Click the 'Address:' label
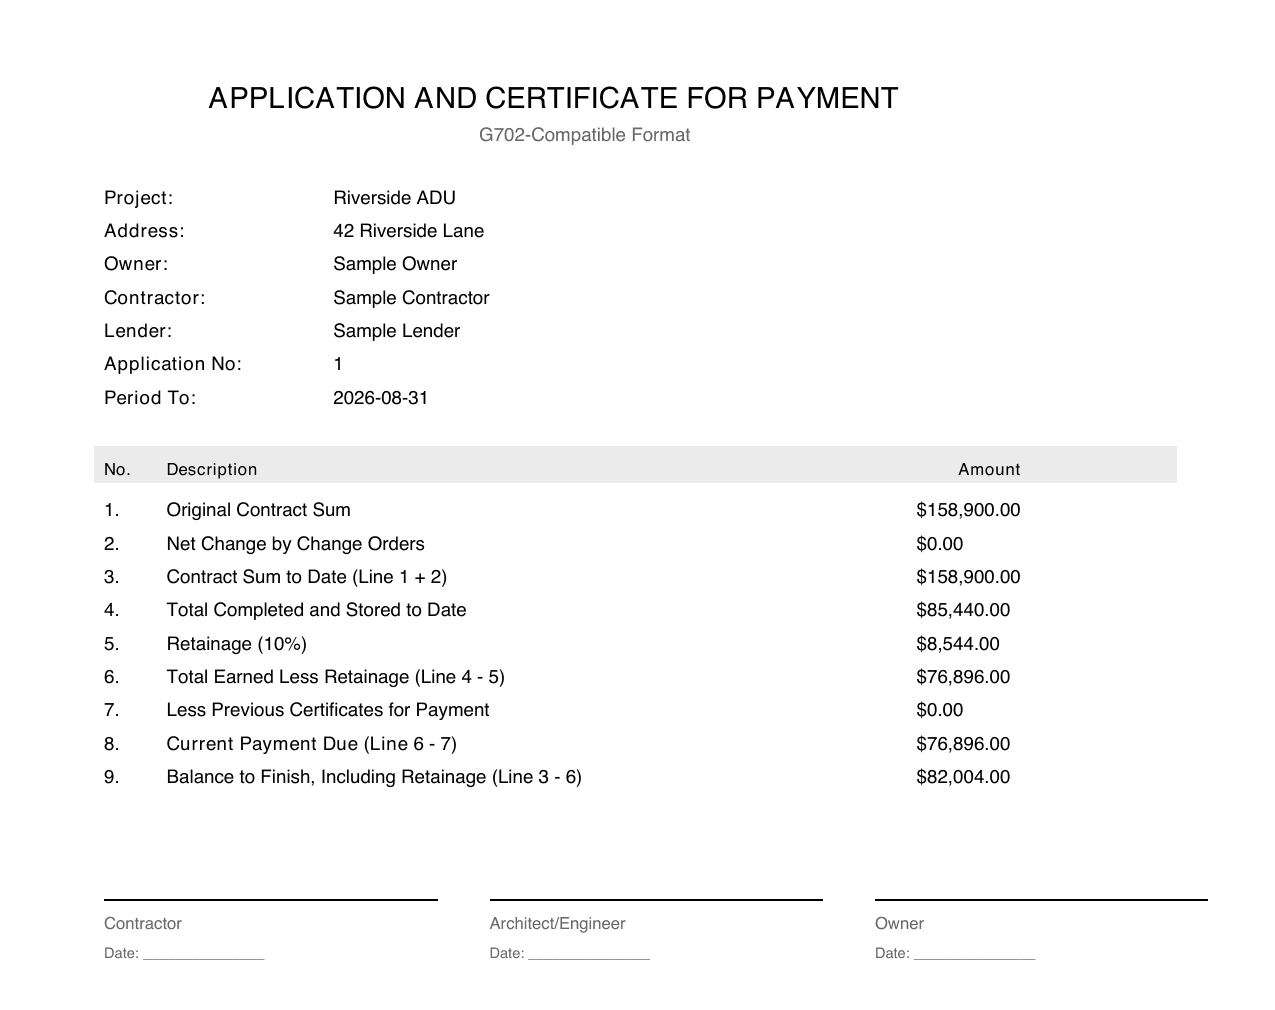Screen dimensions: 1275x1010 144,231
